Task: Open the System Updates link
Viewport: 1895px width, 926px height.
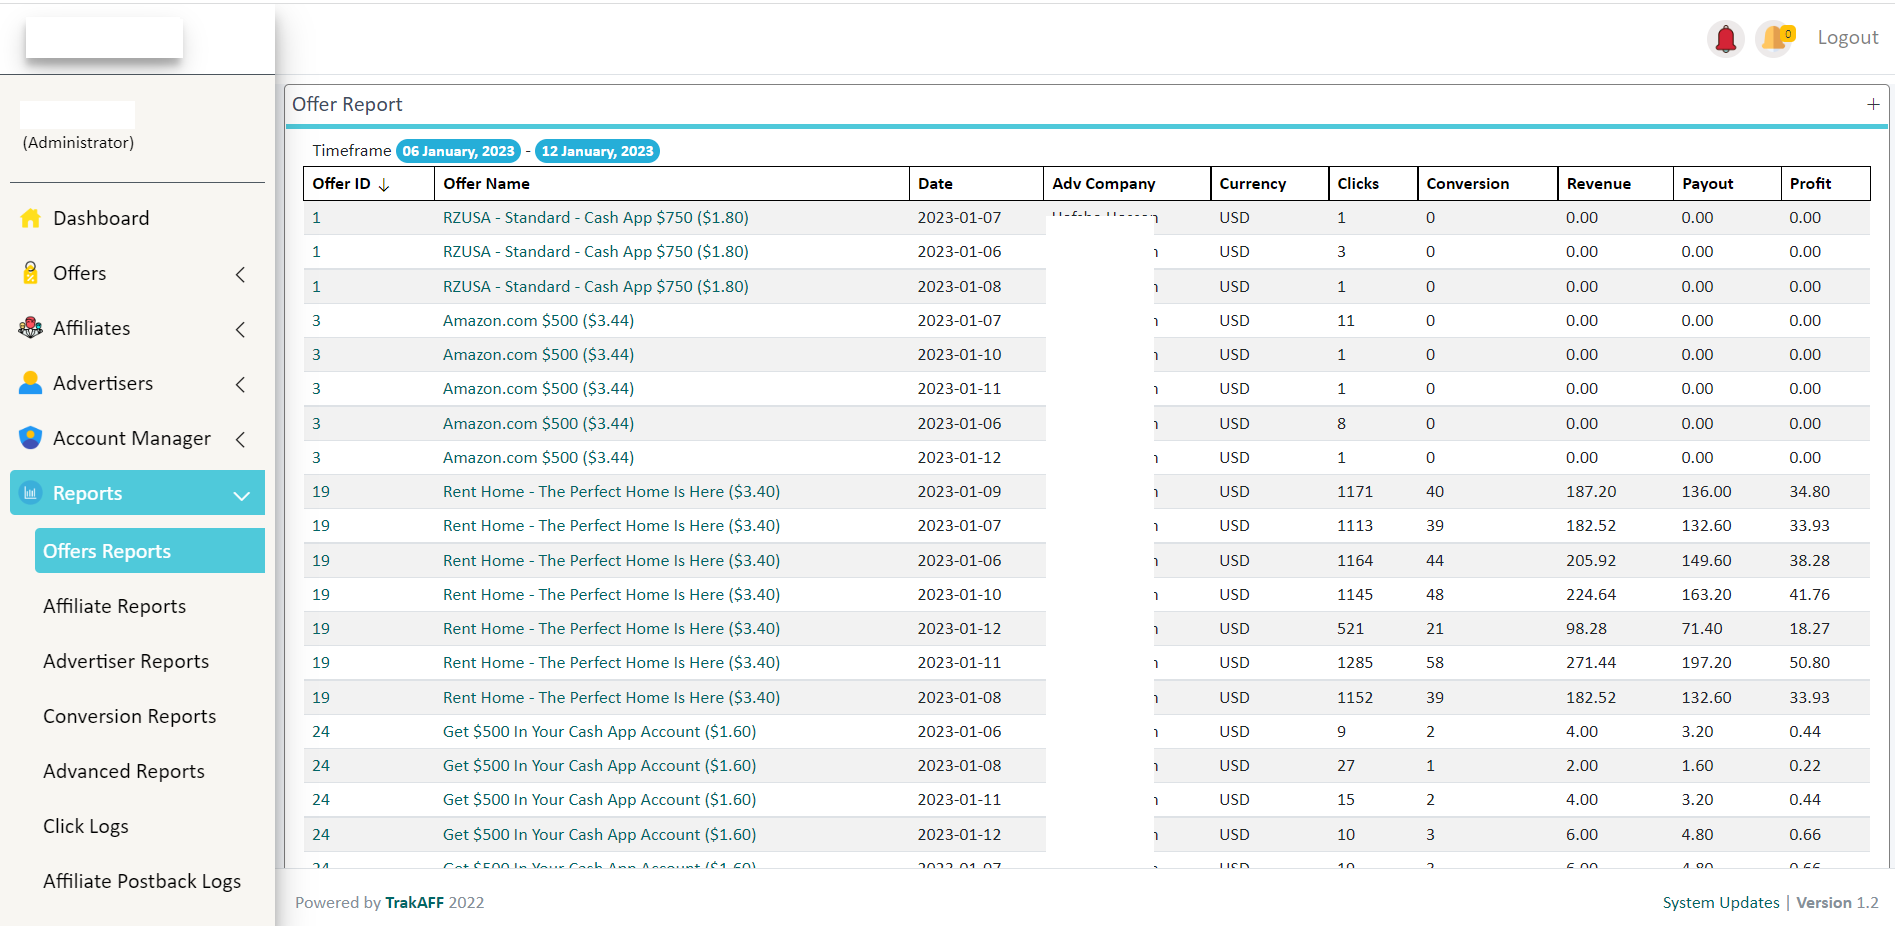Action: [1719, 902]
